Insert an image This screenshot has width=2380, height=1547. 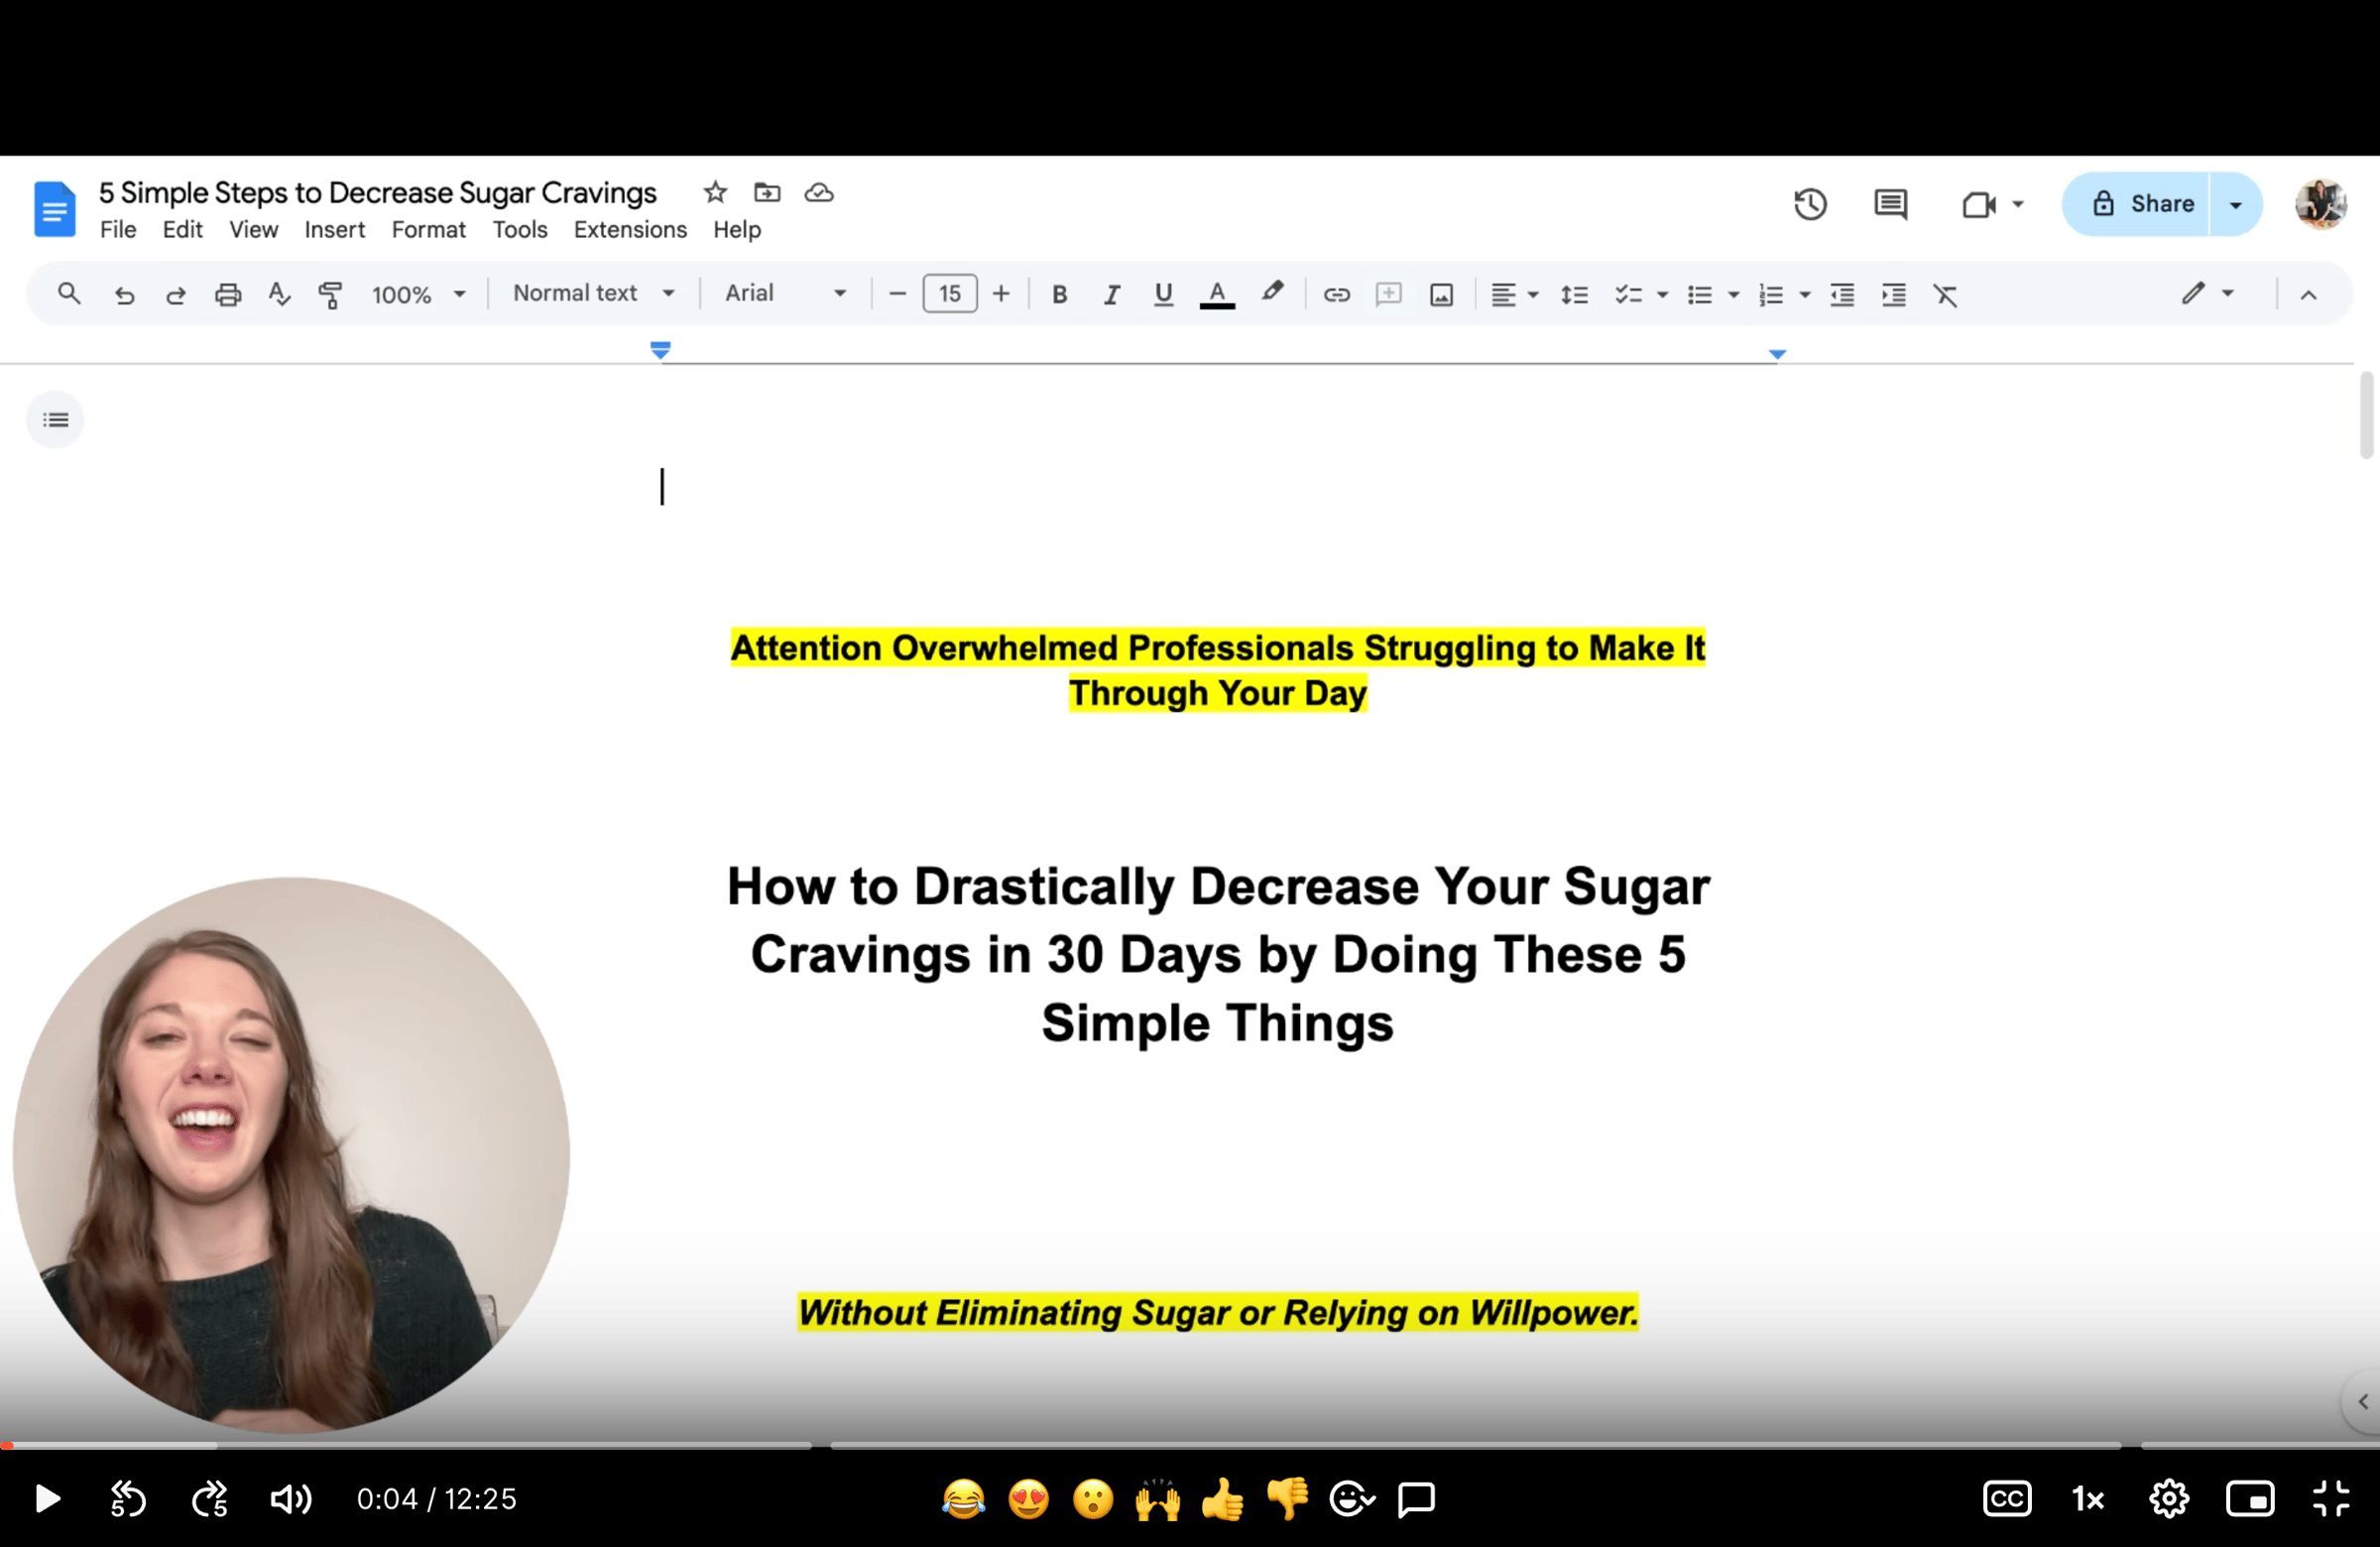(1441, 295)
